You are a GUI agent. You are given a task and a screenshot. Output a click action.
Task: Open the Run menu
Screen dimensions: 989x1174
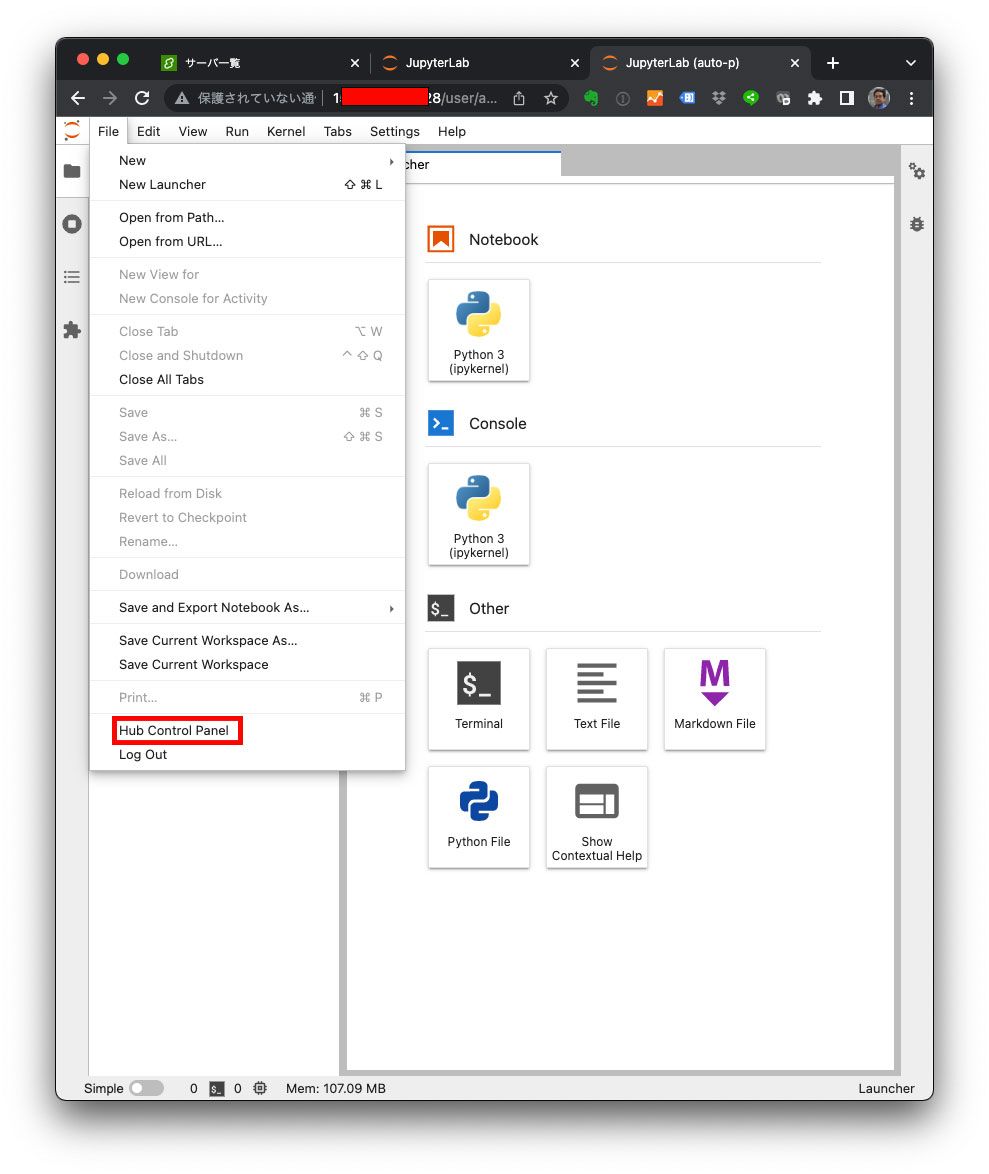point(237,131)
